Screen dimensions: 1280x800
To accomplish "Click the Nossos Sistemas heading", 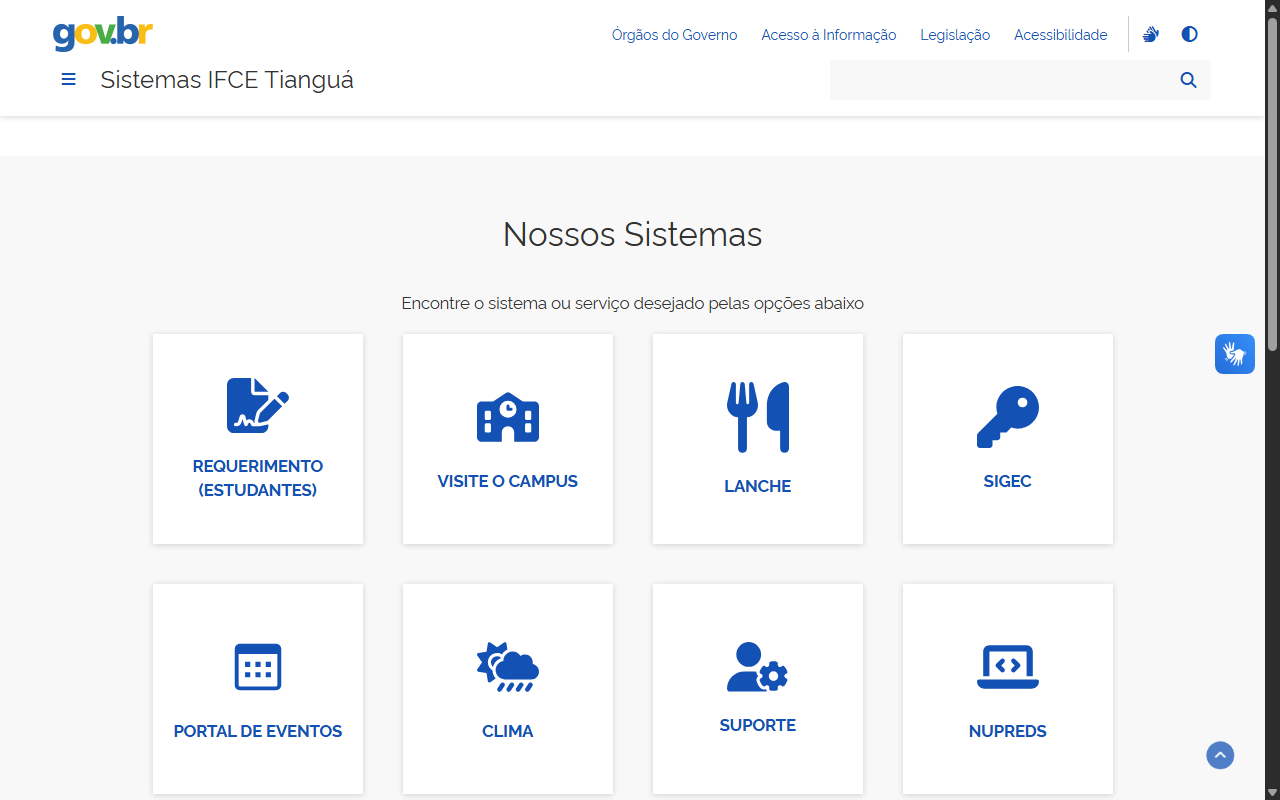I will (x=633, y=234).
